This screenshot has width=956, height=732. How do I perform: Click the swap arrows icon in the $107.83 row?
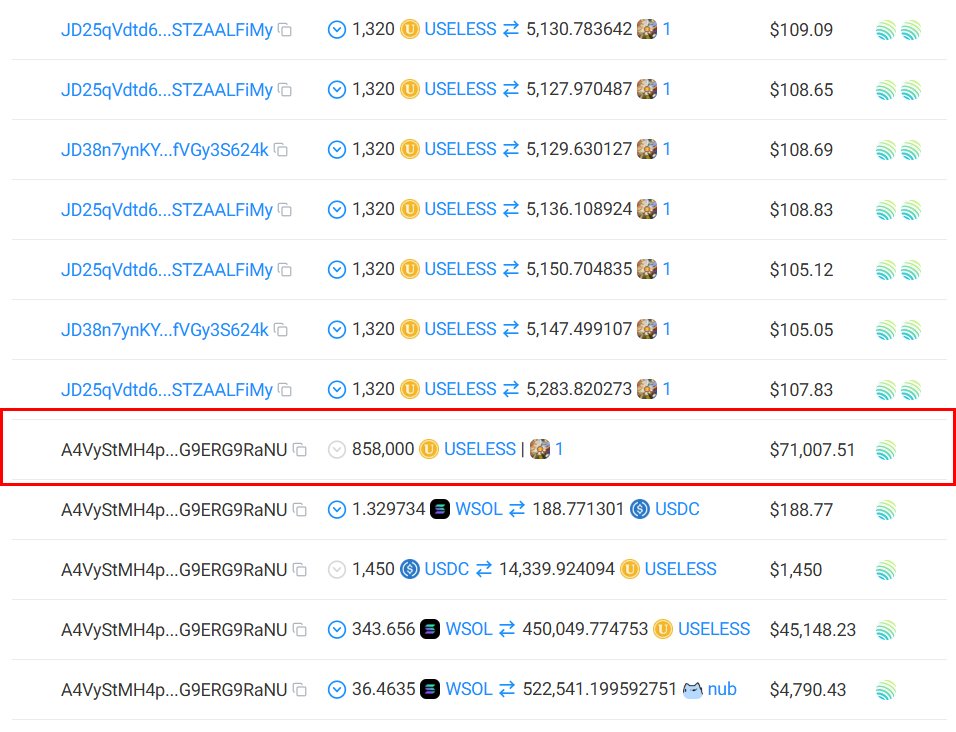[511, 389]
